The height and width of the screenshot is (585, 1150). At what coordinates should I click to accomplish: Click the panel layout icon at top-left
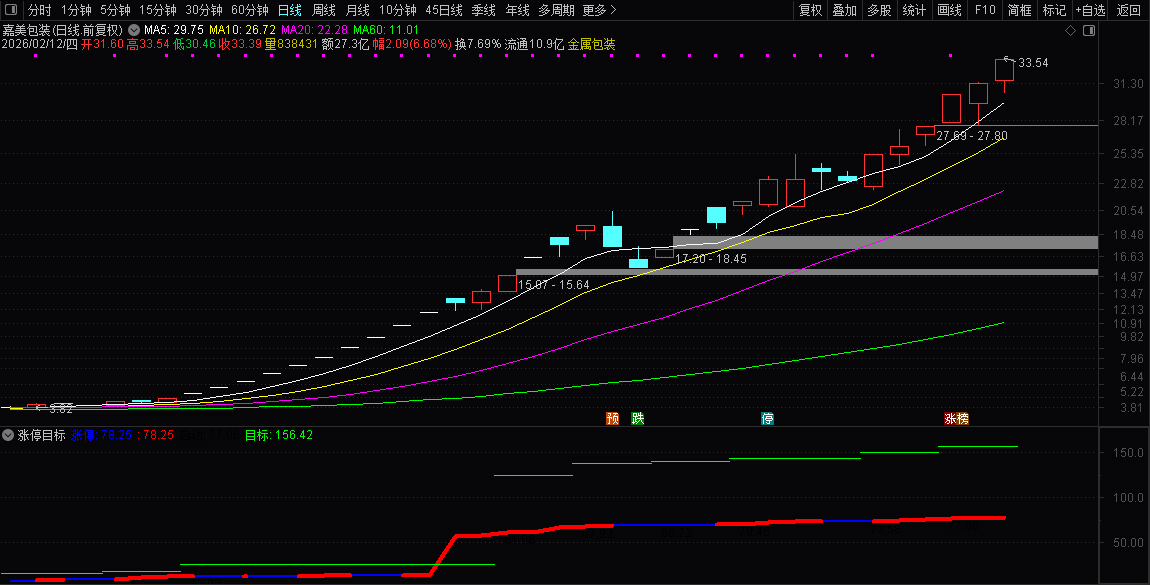11,10
